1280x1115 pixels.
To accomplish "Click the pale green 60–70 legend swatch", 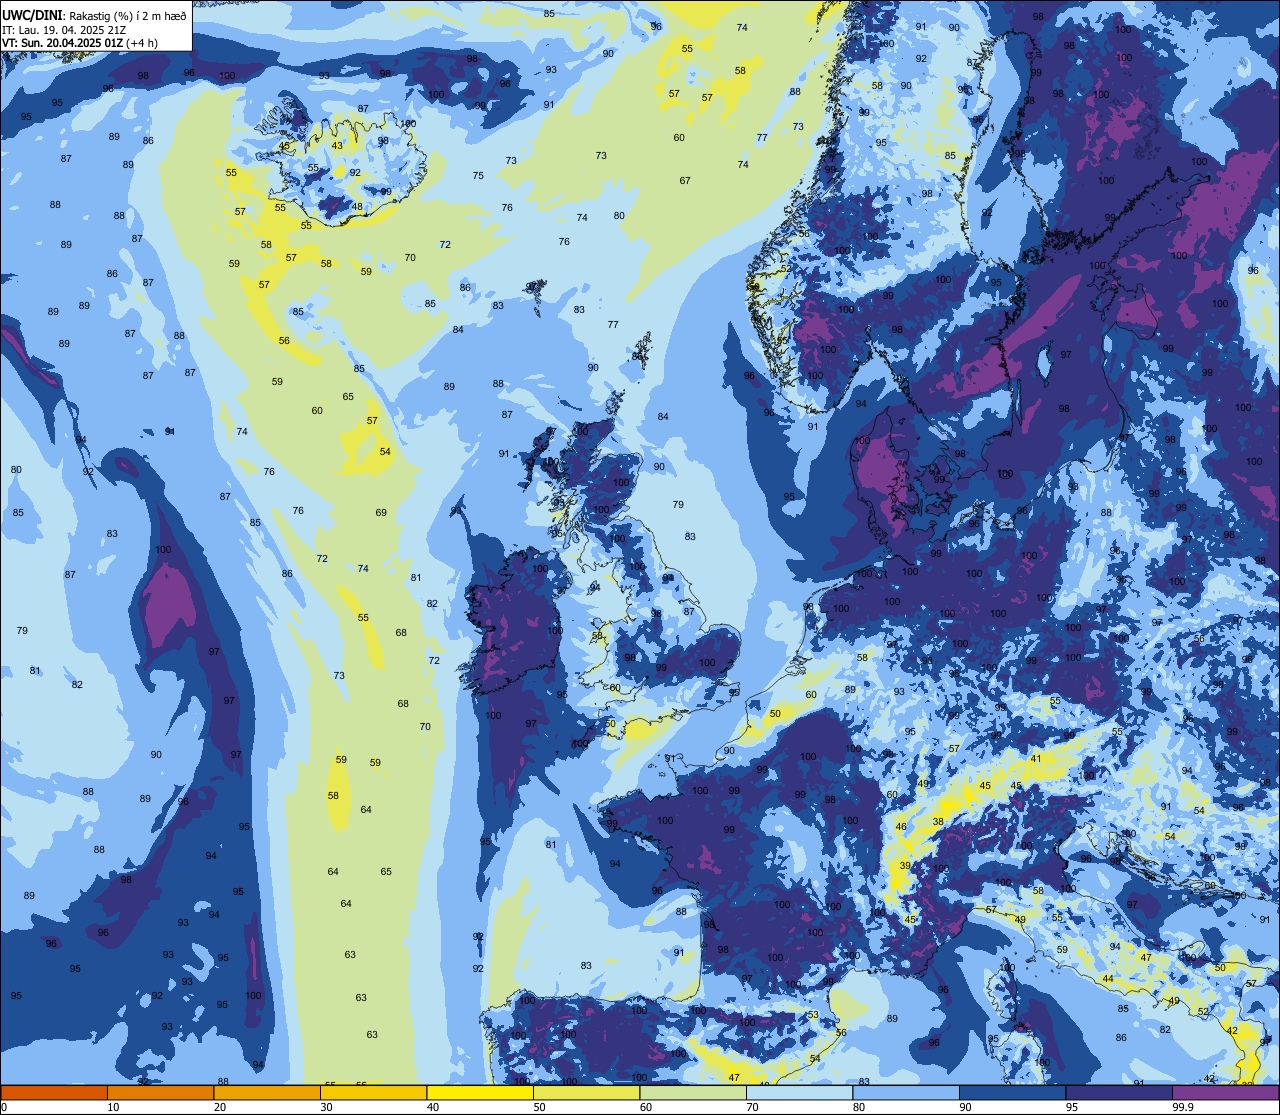I will pos(693,1092).
